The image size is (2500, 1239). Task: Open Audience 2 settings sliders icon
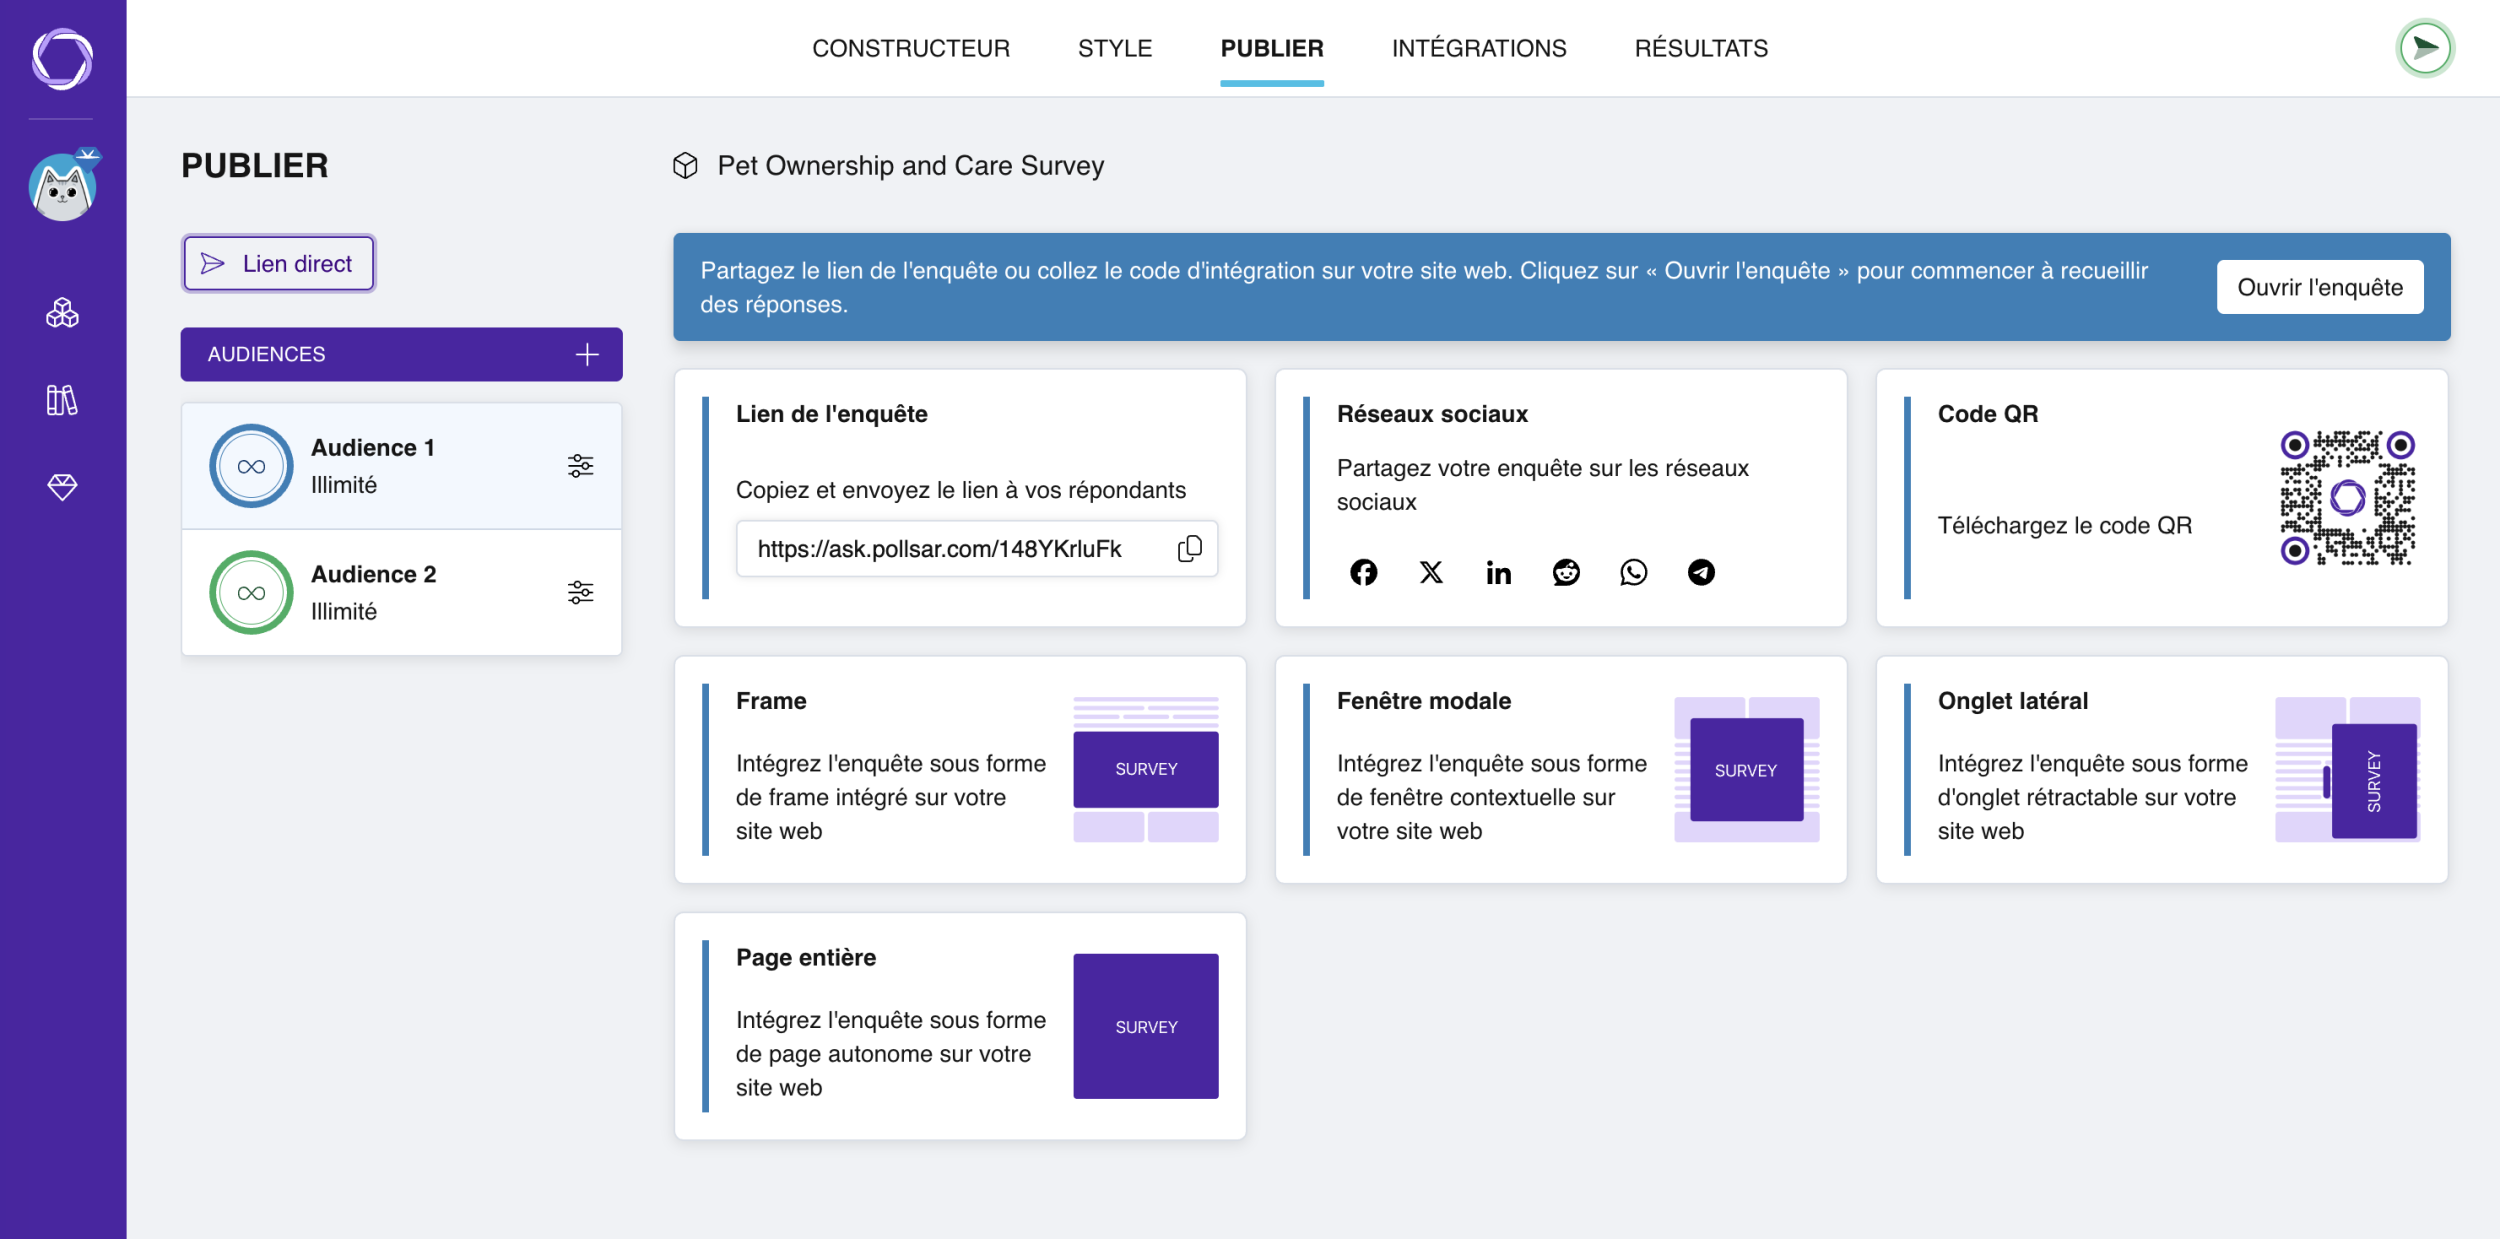click(581, 592)
